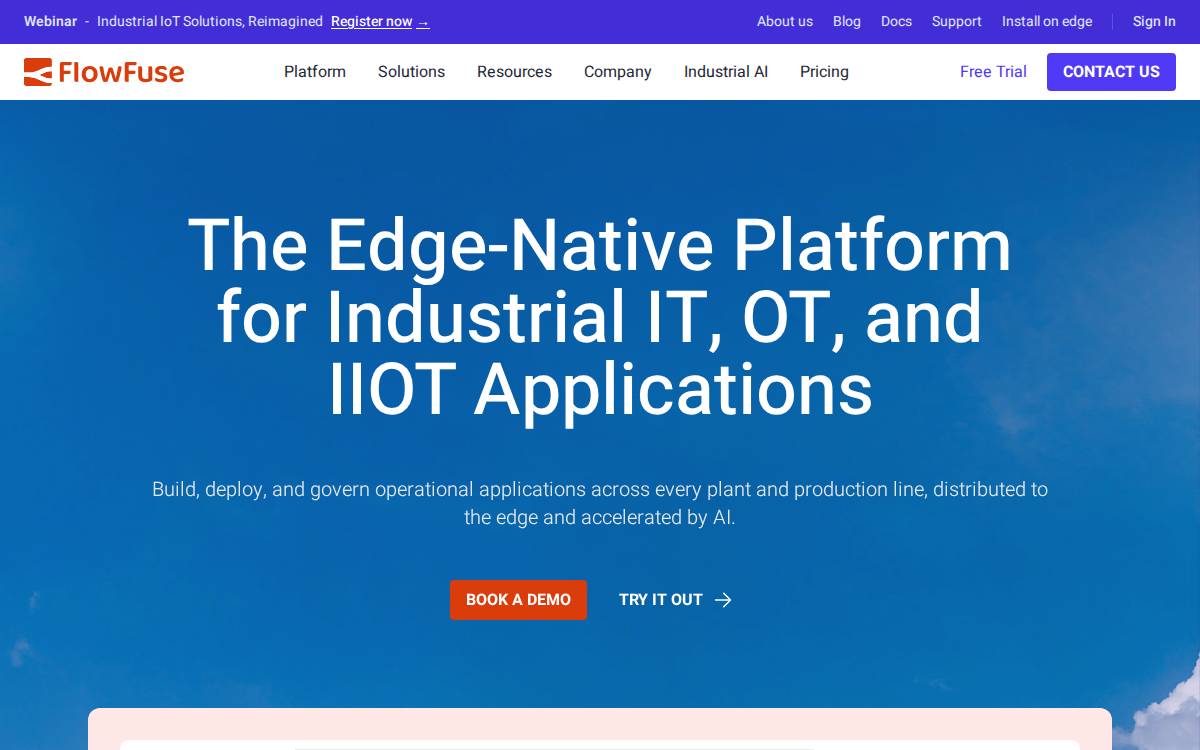Click the Free Trial link
The image size is (1200, 750).
(x=993, y=72)
